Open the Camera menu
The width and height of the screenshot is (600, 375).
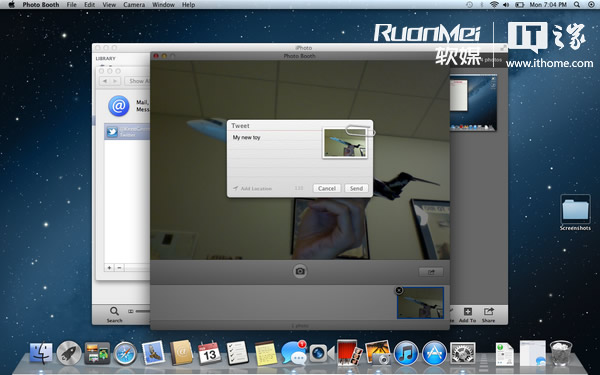click(134, 5)
